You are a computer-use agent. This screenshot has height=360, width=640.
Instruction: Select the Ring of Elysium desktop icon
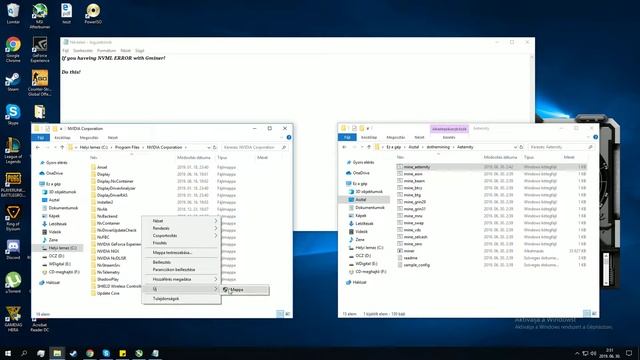coord(13,218)
